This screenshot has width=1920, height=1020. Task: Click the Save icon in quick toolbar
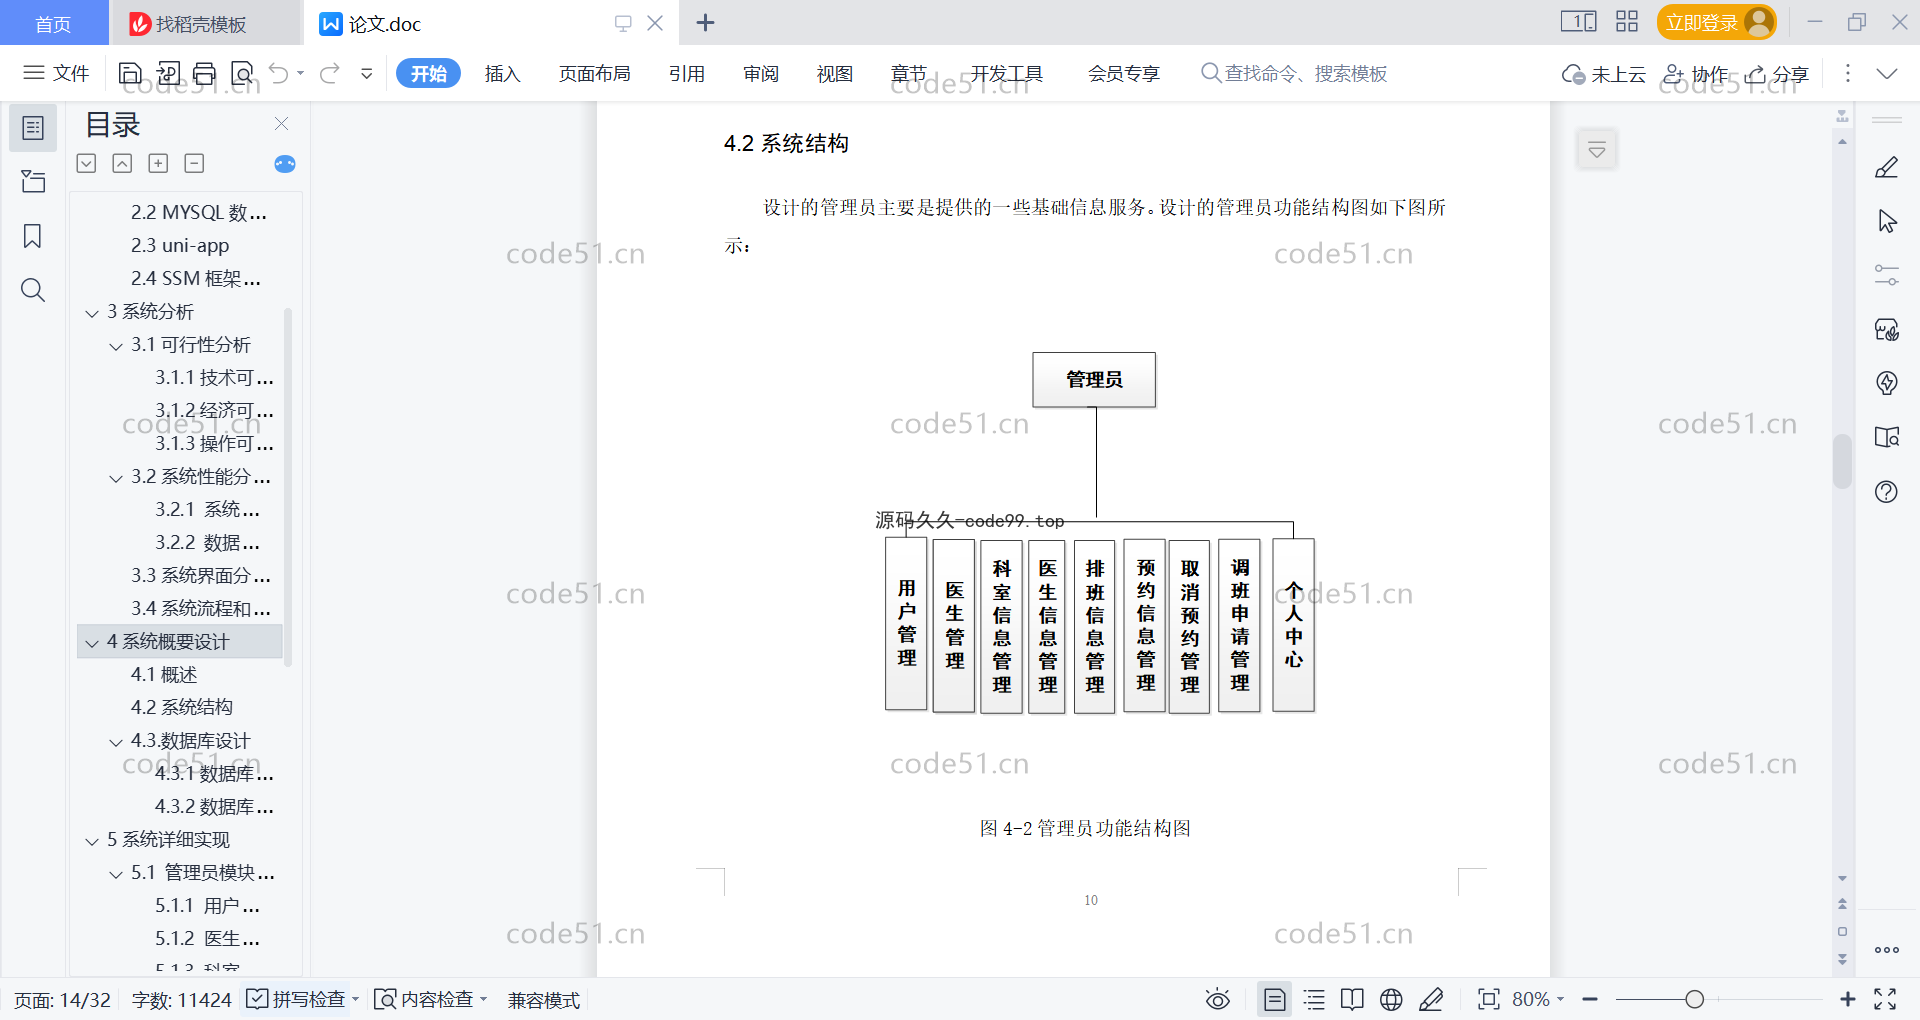(x=130, y=73)
